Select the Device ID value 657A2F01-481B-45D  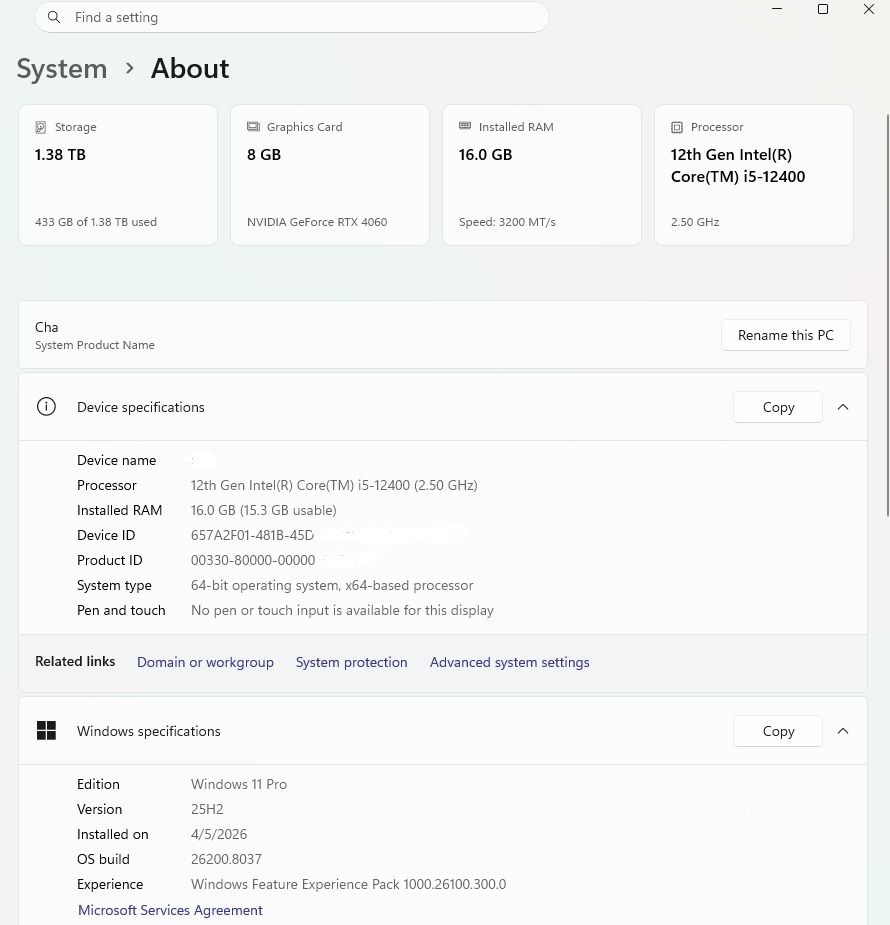pos(252,535)
